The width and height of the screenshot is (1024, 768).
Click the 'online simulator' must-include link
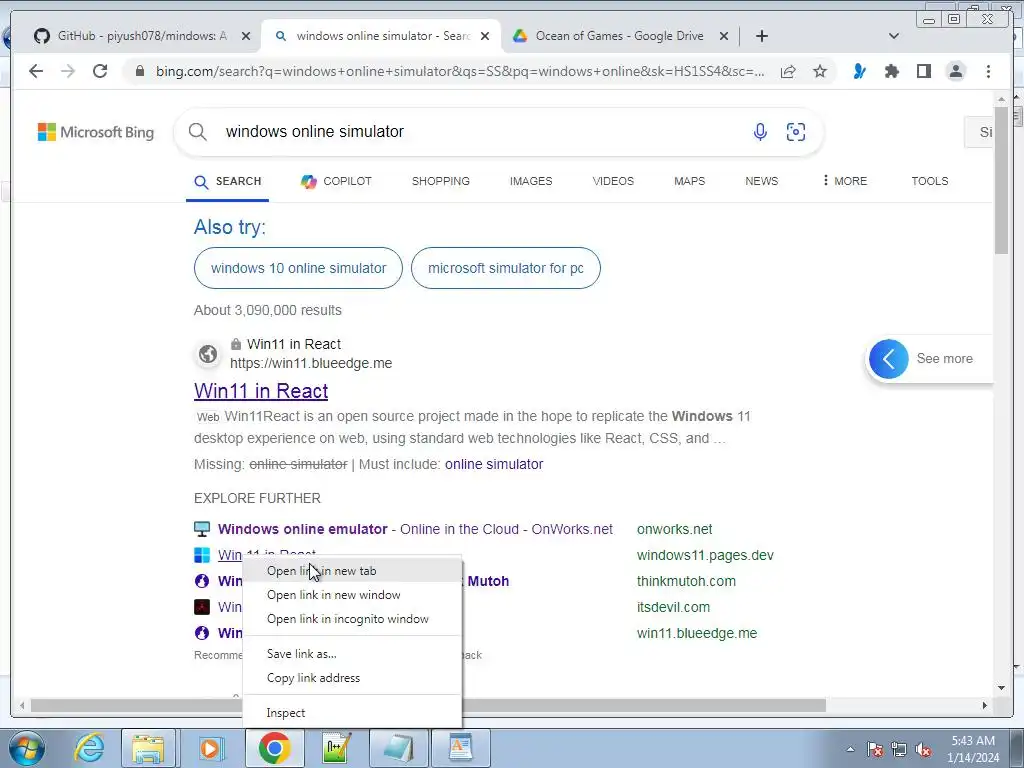[494, 464]
